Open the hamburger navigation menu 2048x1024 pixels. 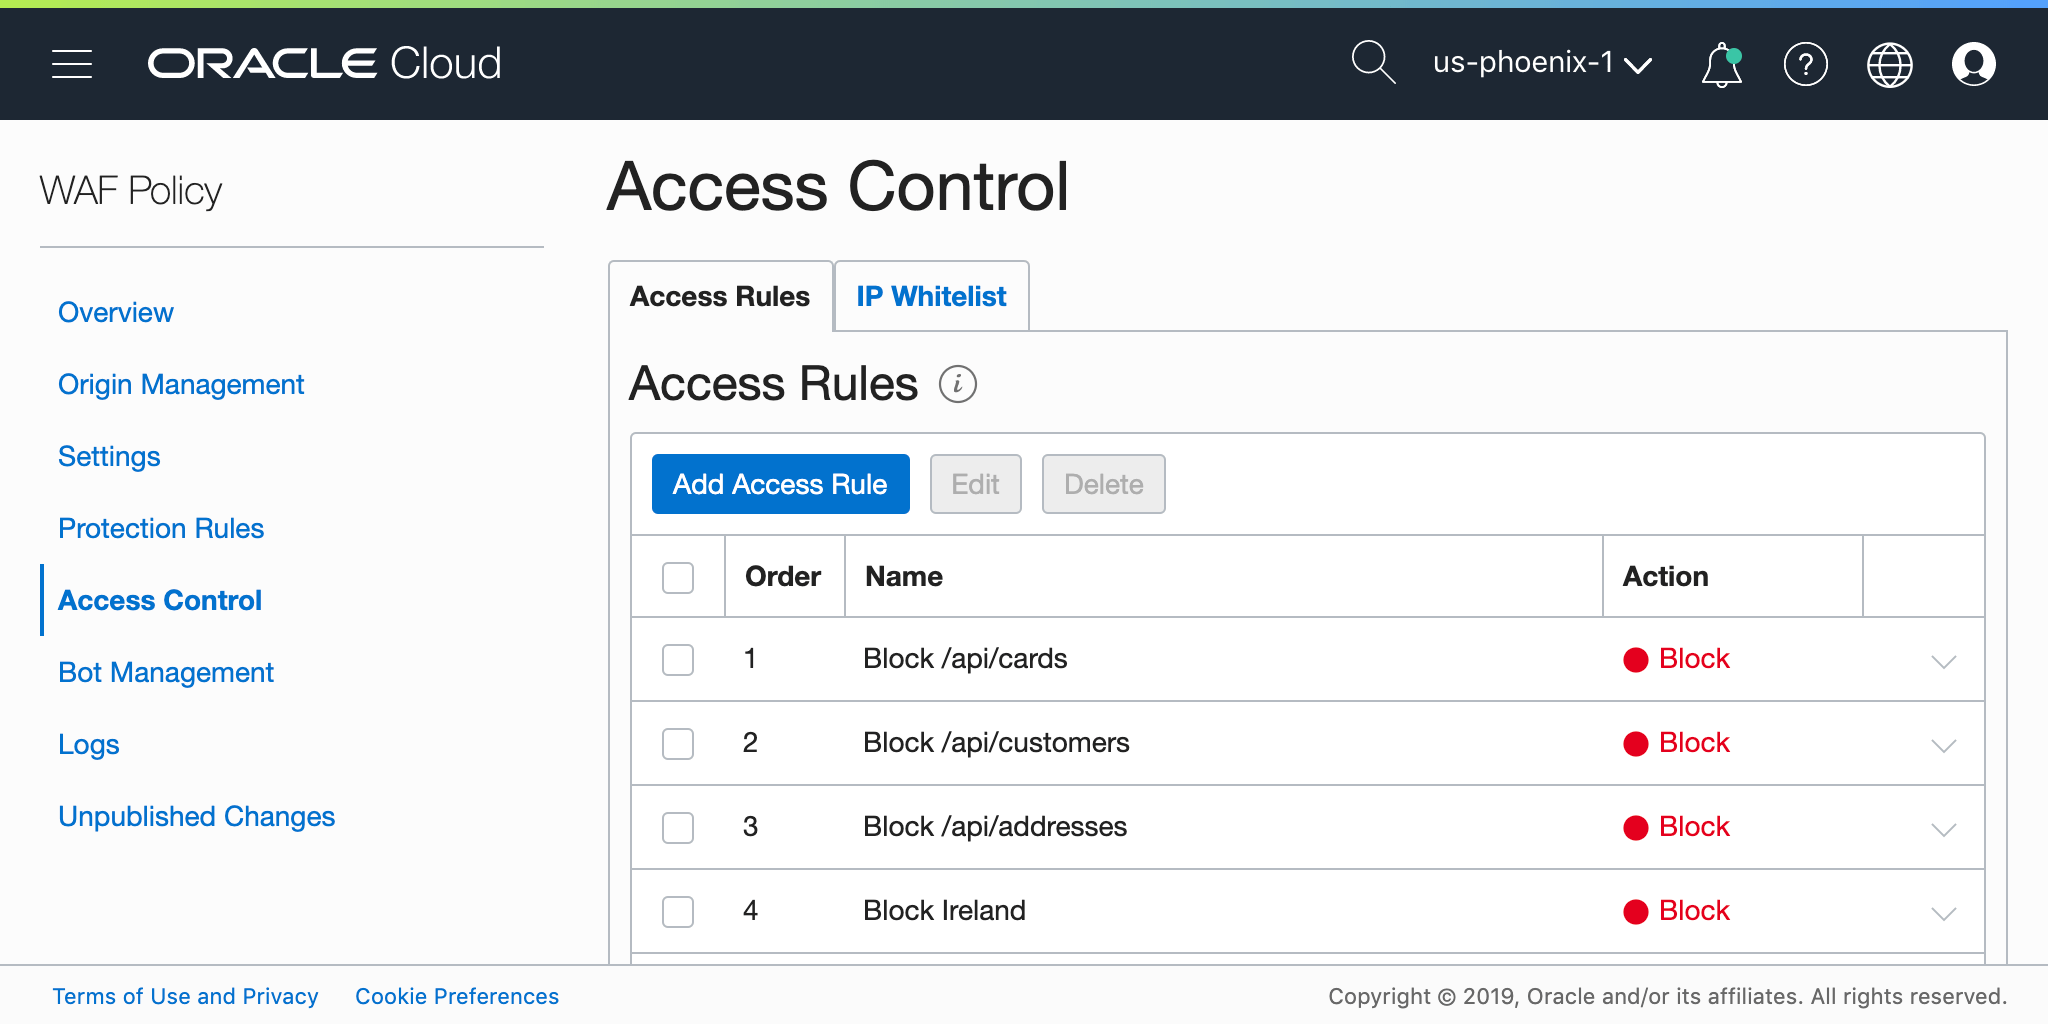(72, 64)
